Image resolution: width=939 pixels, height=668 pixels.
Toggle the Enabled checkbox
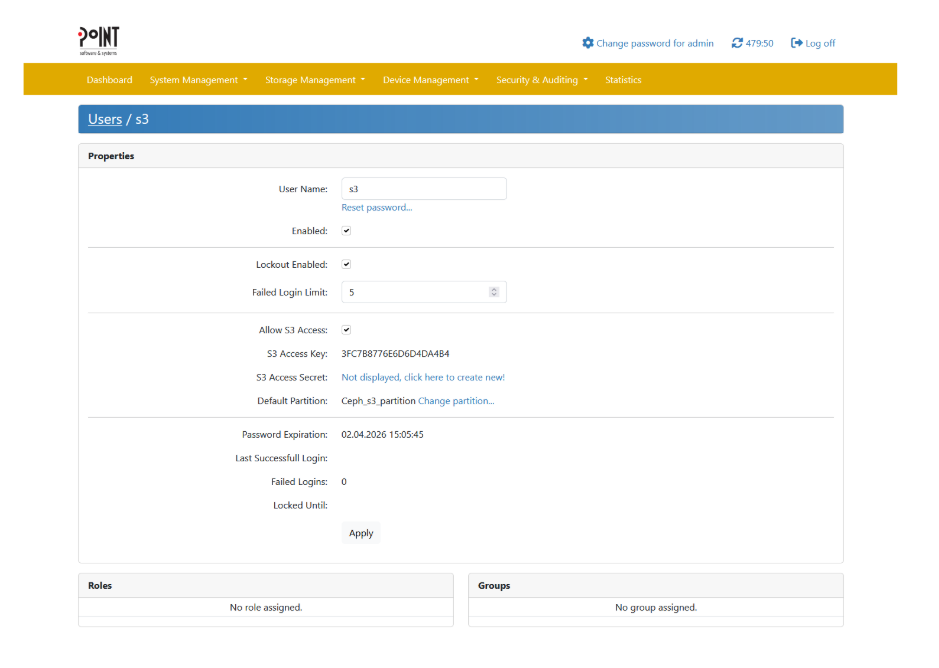[346, 231]
